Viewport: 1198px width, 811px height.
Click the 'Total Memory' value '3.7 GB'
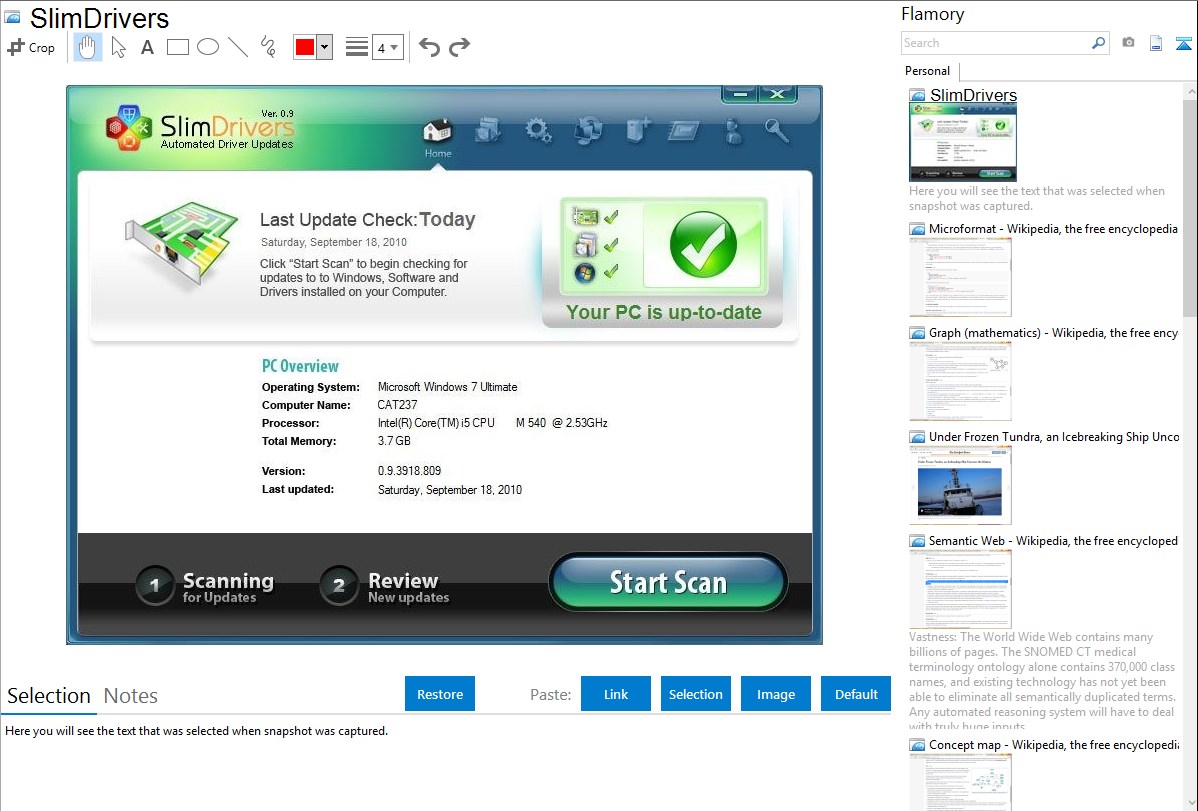(394, 441)
